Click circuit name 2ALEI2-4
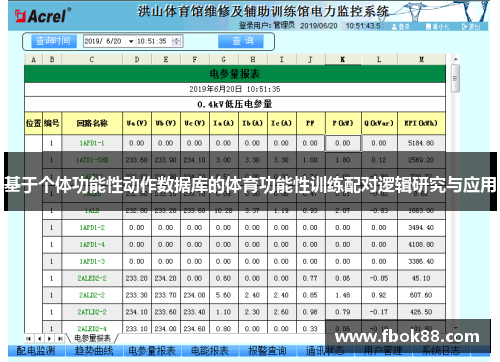The height and width of the screenshot is (362, 500). [92, 329]
